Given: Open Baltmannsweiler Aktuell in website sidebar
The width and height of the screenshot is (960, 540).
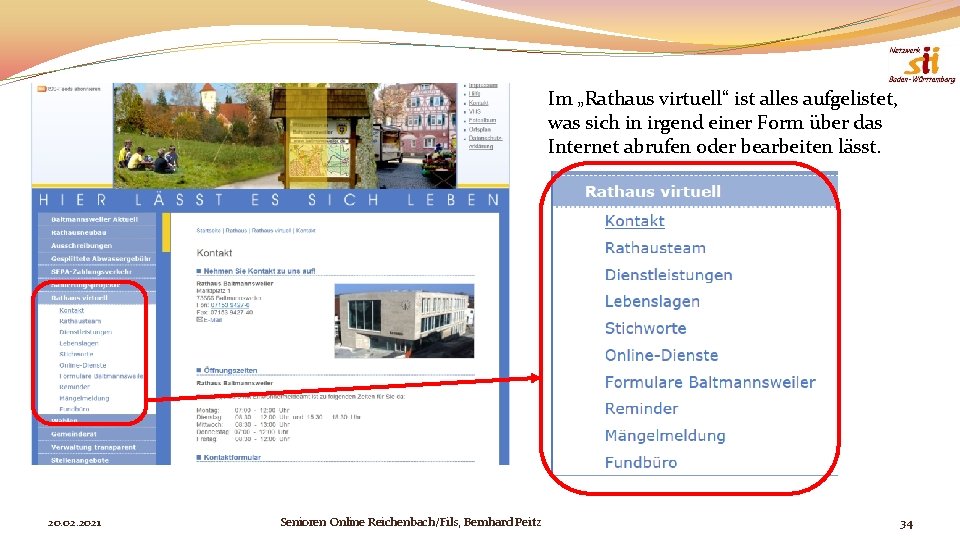Looking at the screenshot, I should 95,219.
